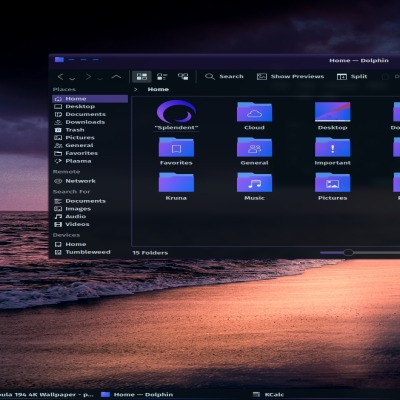Select the Desktop folder thumbnail

[x=332, y=112]
